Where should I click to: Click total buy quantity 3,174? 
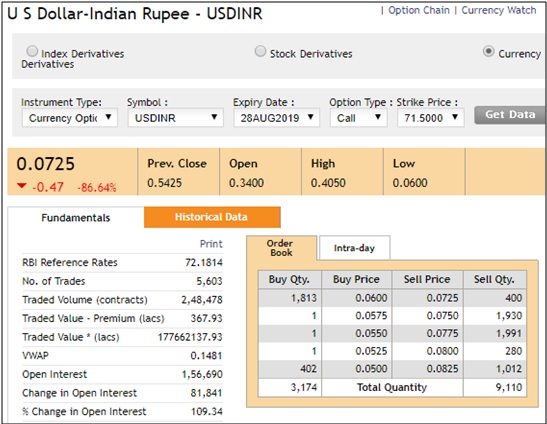pyautogui.click(x=304, y=387)
